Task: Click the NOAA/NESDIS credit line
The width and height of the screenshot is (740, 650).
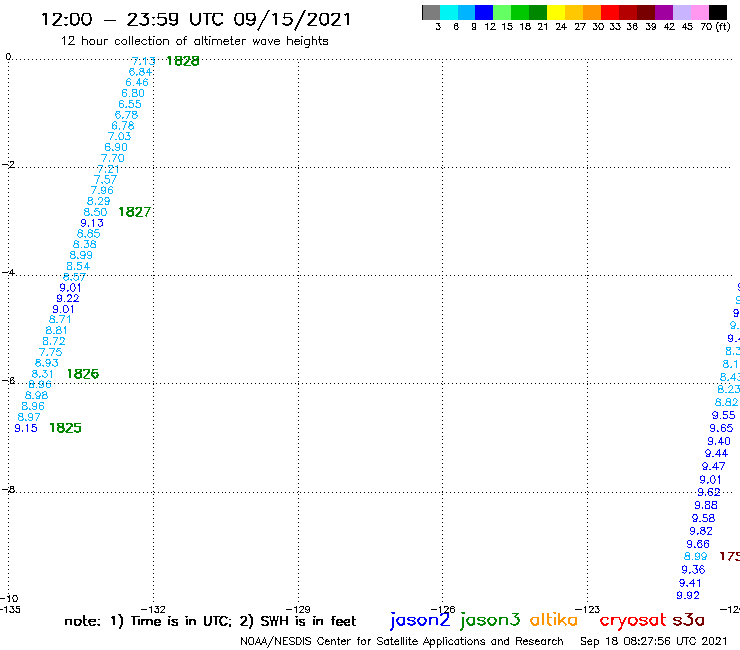Action: coord(402,641)
